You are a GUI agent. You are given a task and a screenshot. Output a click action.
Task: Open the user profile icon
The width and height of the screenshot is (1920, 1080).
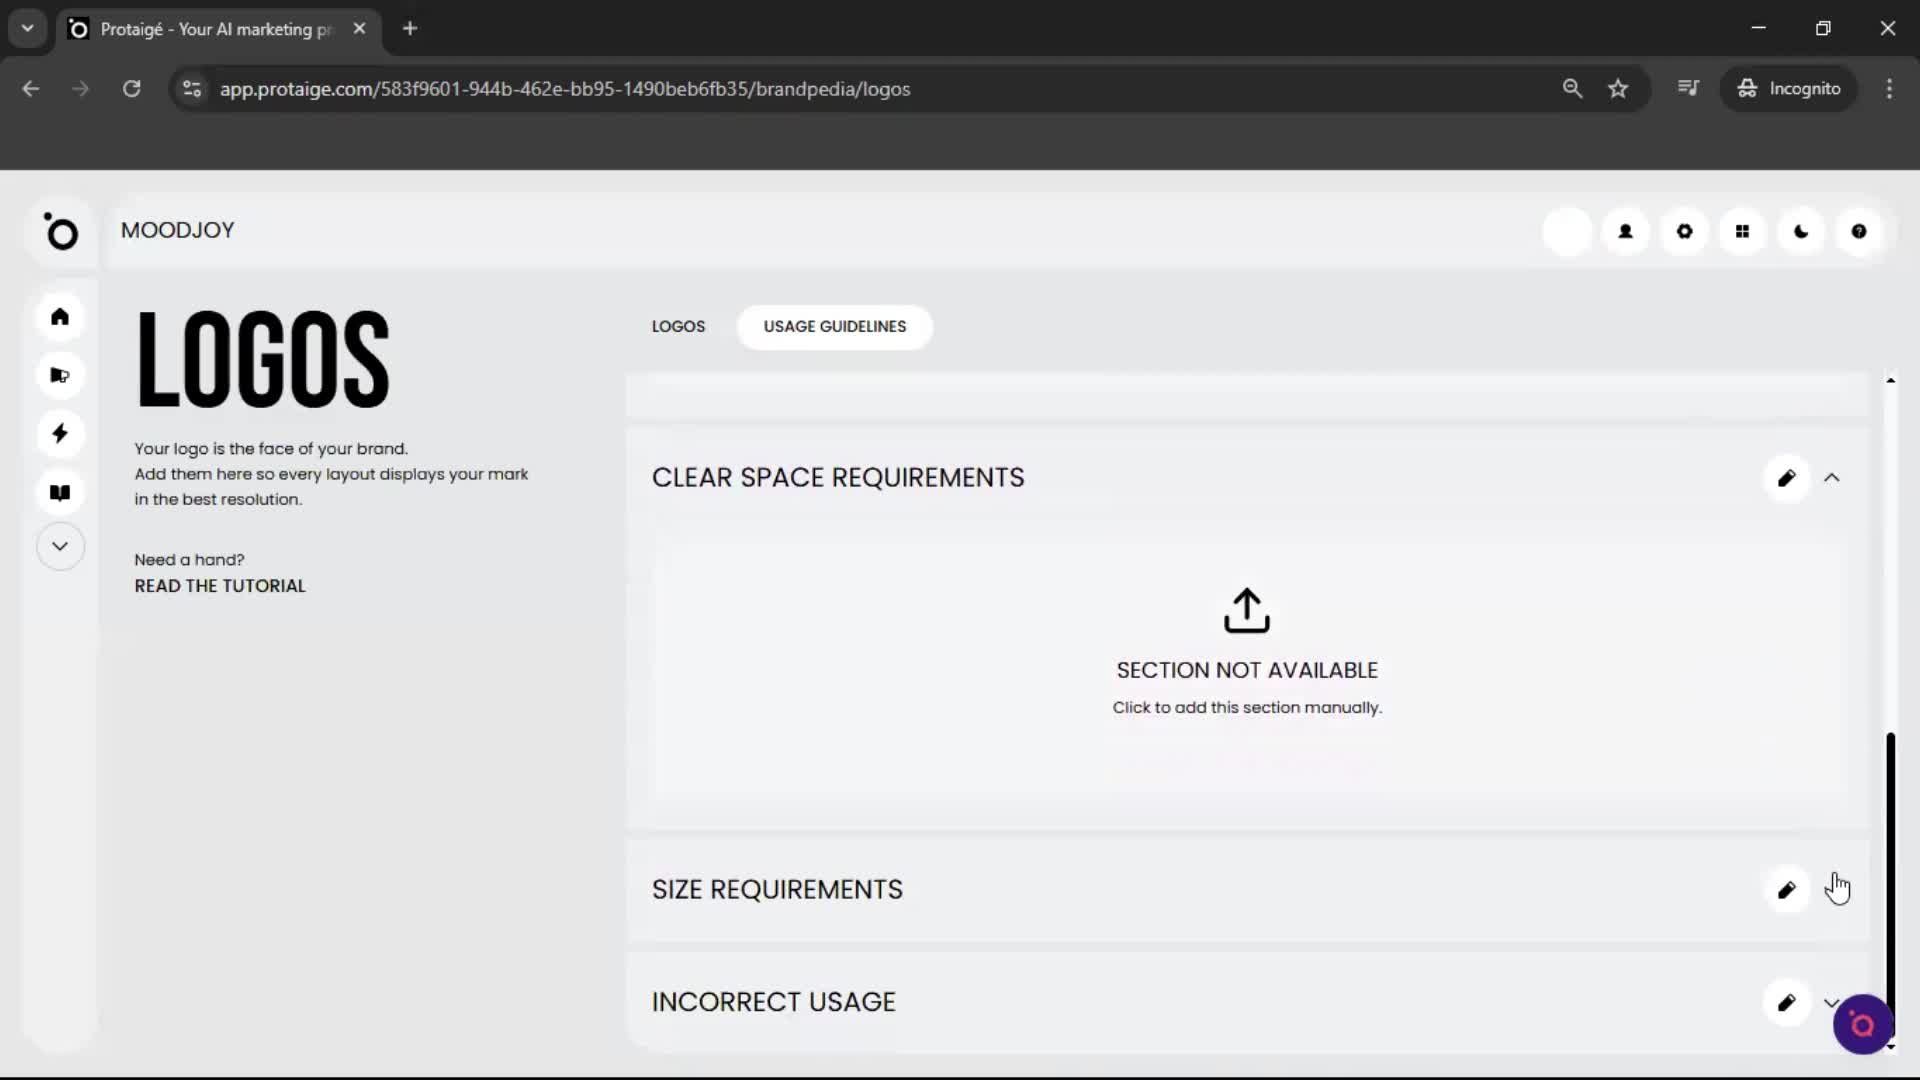point(1625,231)
